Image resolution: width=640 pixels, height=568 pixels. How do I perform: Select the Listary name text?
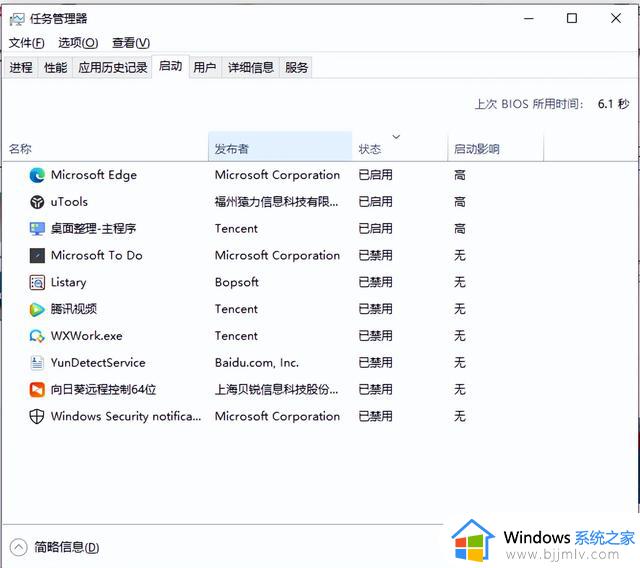click(x=69, y=282)
